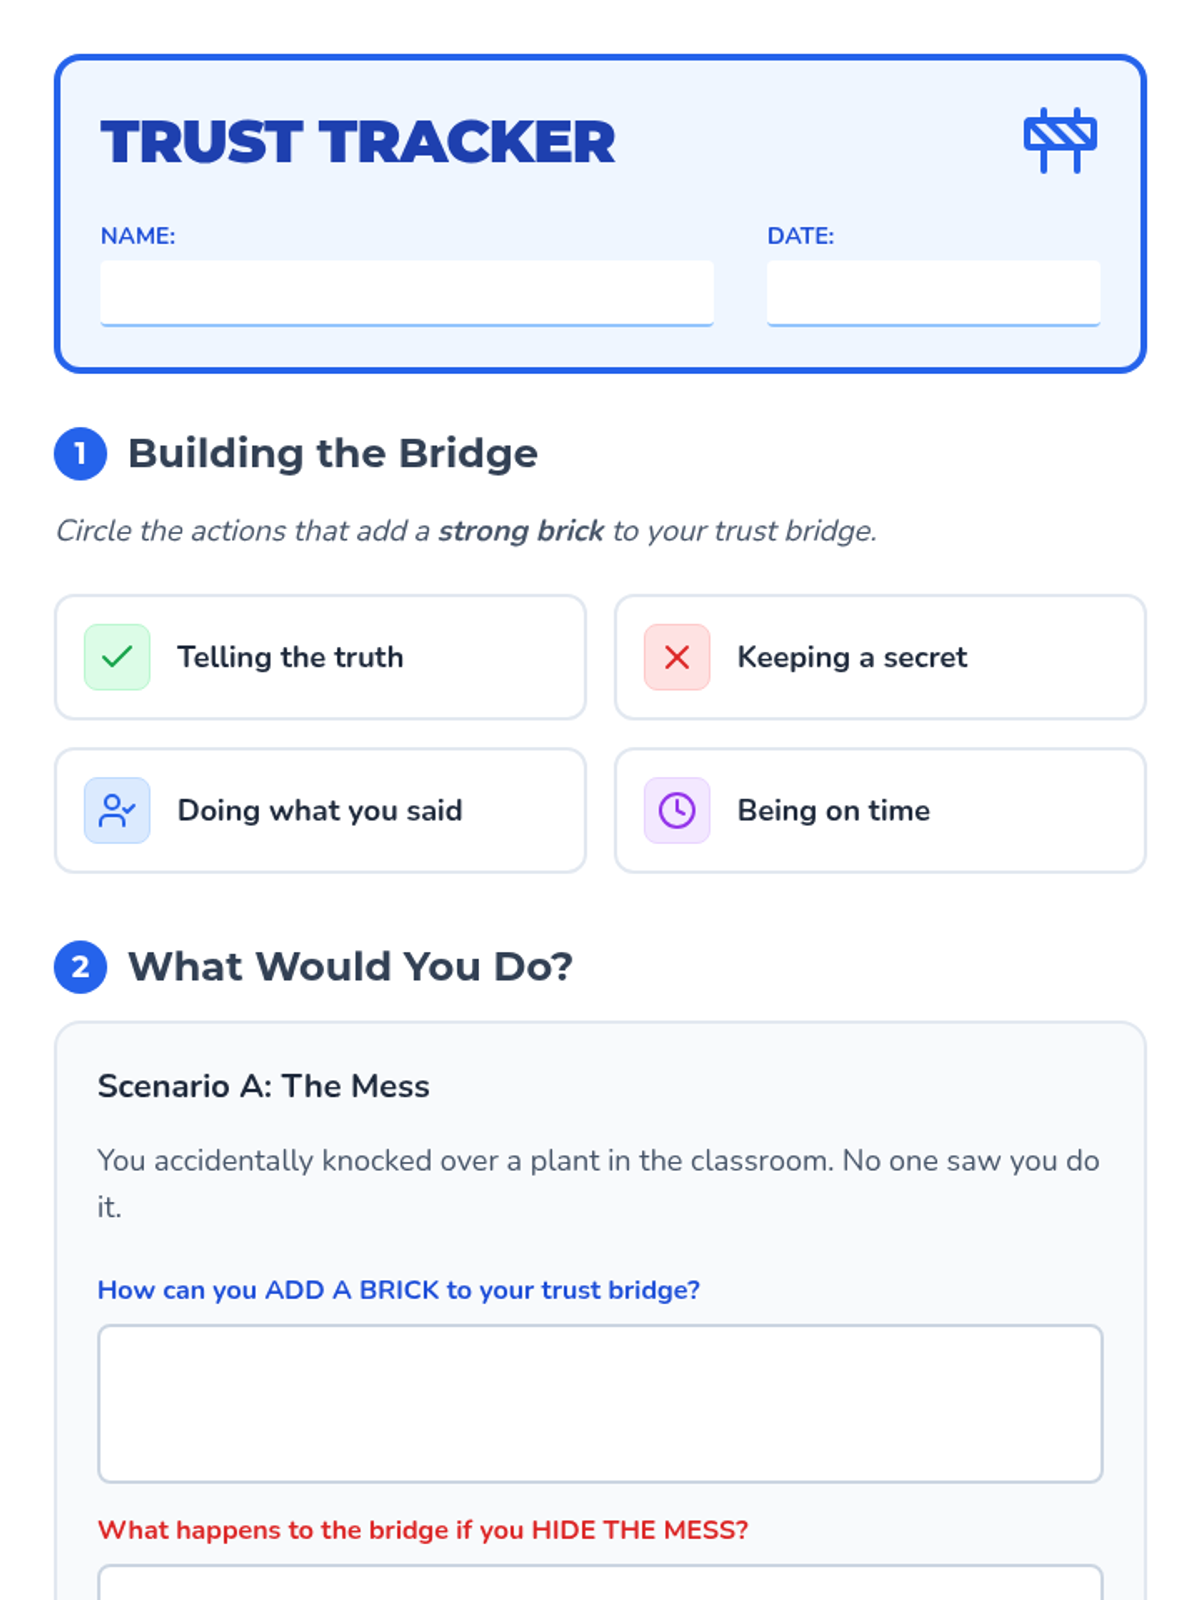The height and width of the screenshot is (1600, 1200).
Task: Click the red X icon
Action: click(677, 657)
